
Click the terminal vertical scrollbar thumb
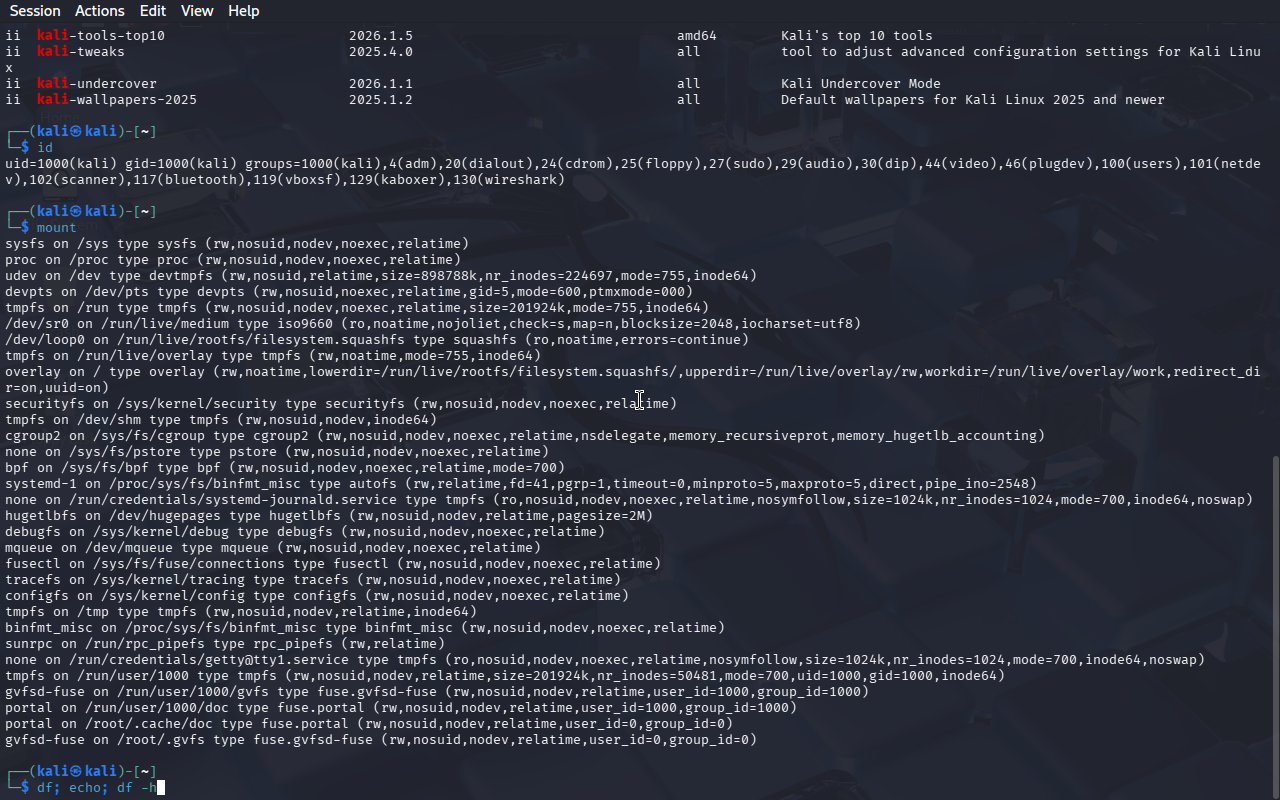(x=1274, y=620)
